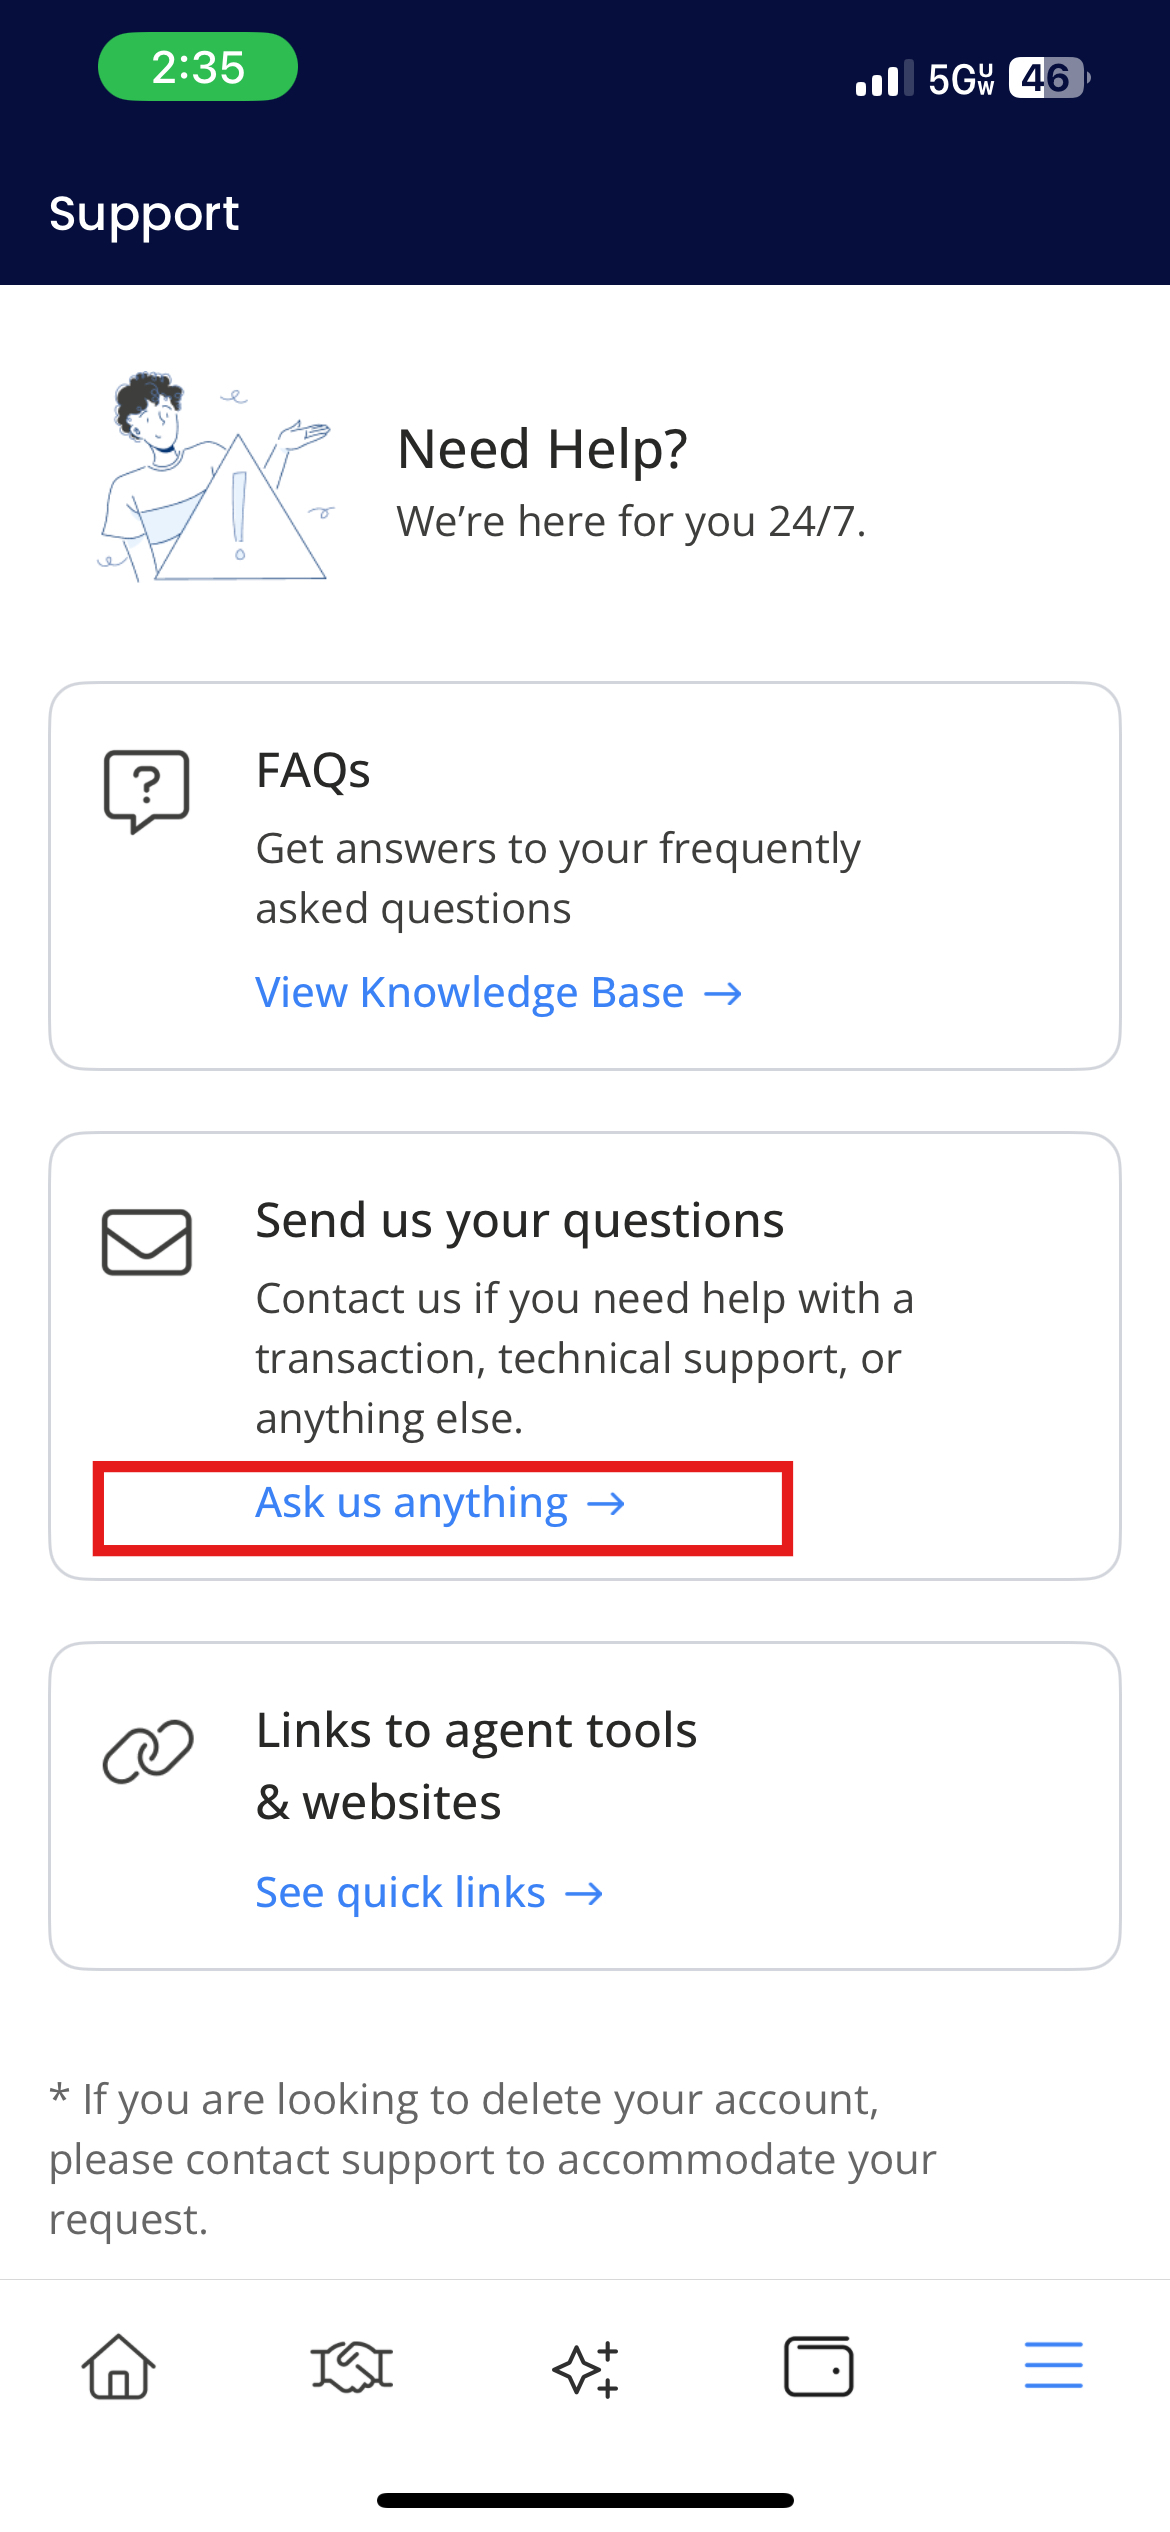Viewport: 1170px width, 2532px height.
Task: Tap the battery indicator in status bar
Action: point(1049,78)
